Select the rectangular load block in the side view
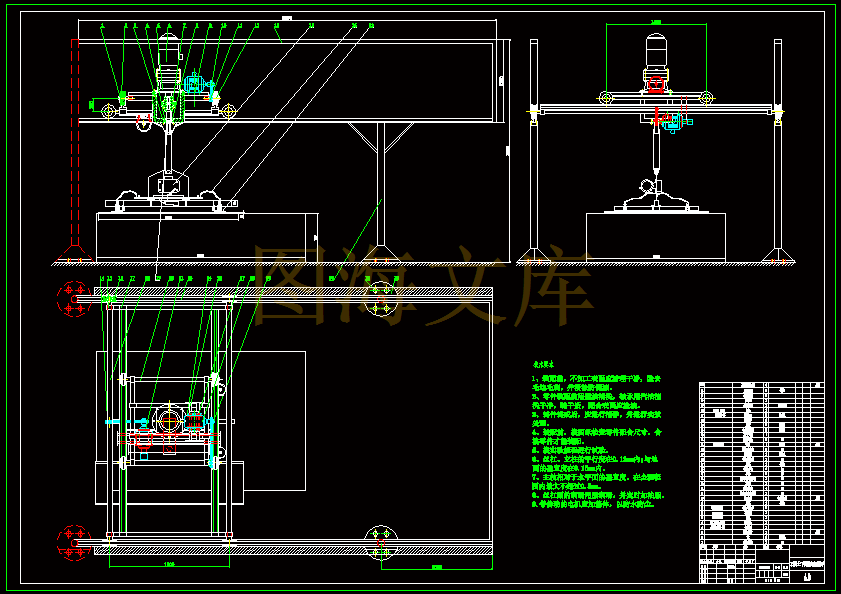 pos(655,237)
